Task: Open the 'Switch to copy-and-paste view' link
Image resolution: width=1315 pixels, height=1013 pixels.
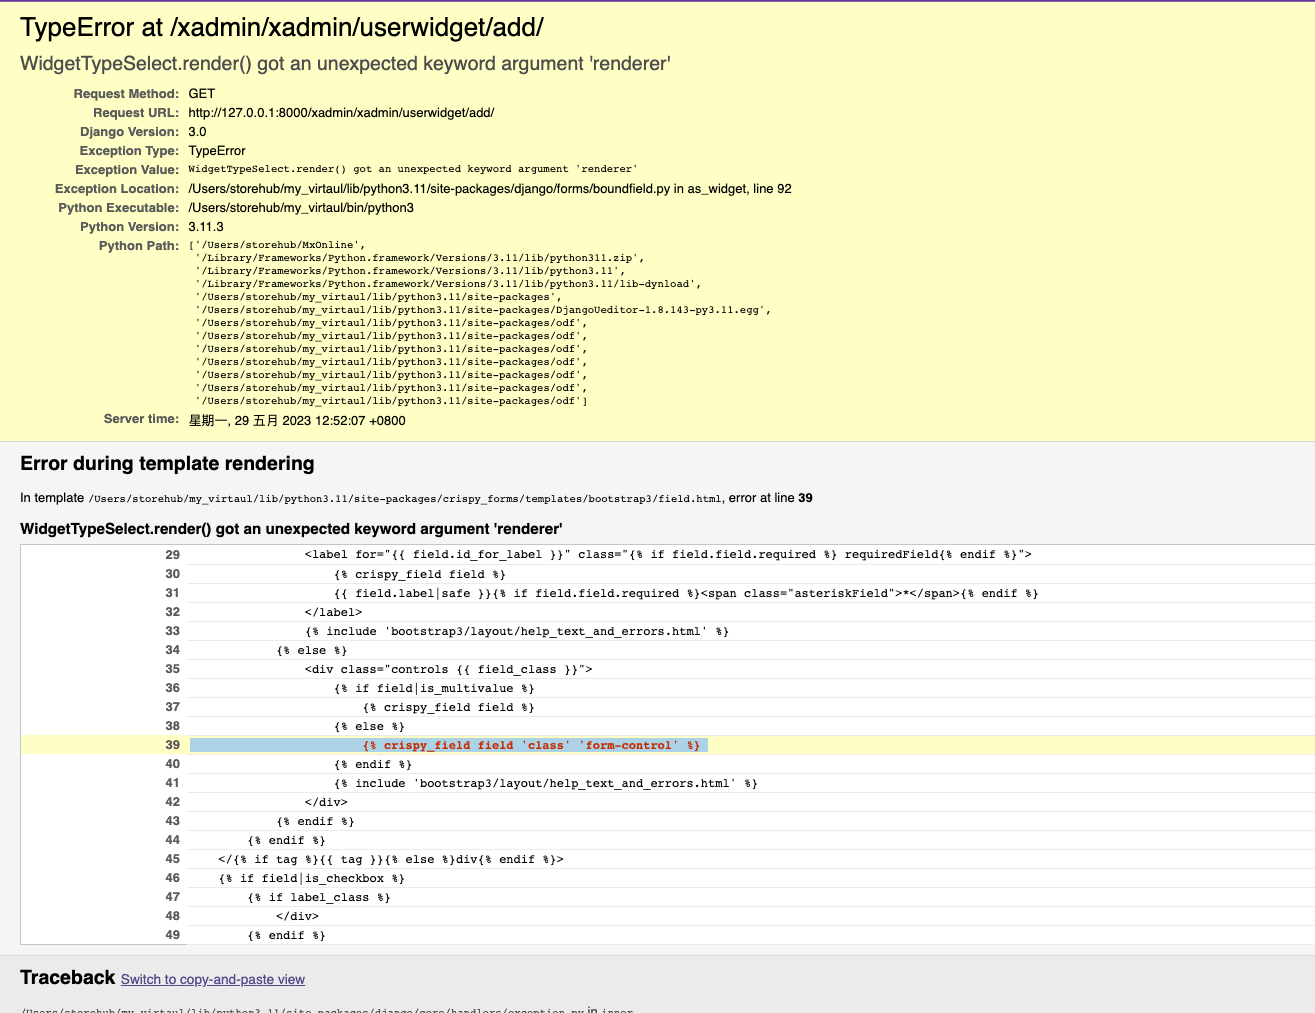Action: pyautogui.click(x=213, y=980)
